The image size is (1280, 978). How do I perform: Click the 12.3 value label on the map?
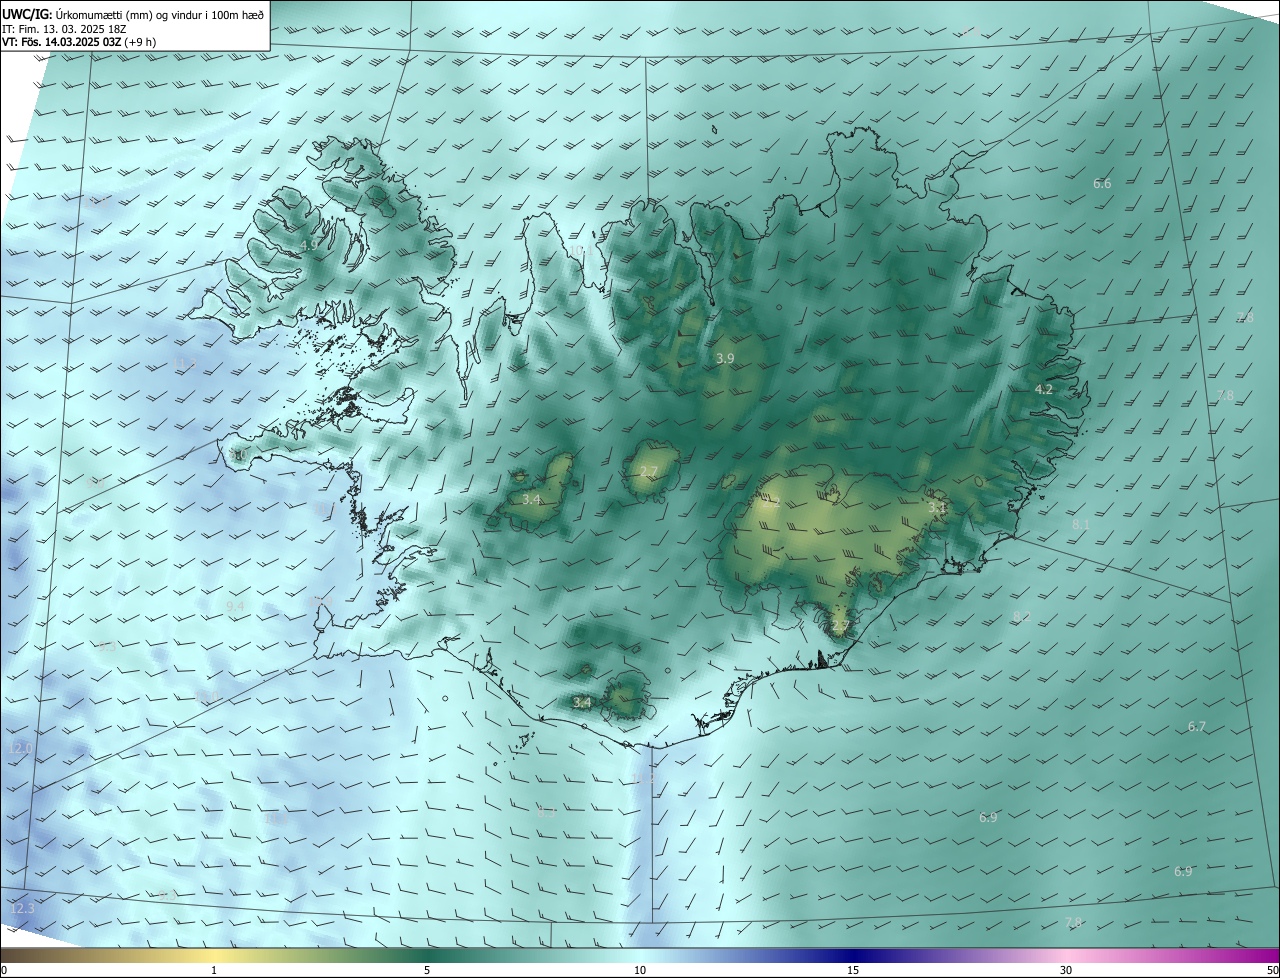22,908
